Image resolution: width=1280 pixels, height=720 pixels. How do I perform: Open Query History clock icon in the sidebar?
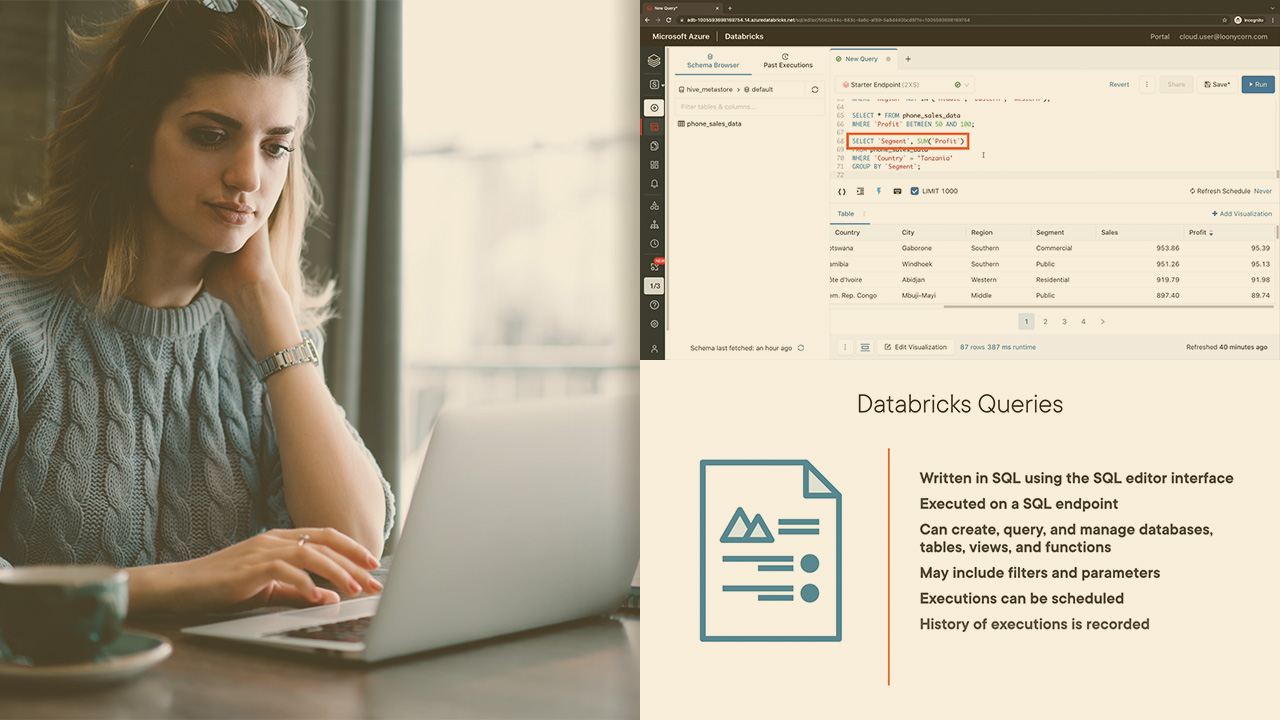tap(654, 243)
